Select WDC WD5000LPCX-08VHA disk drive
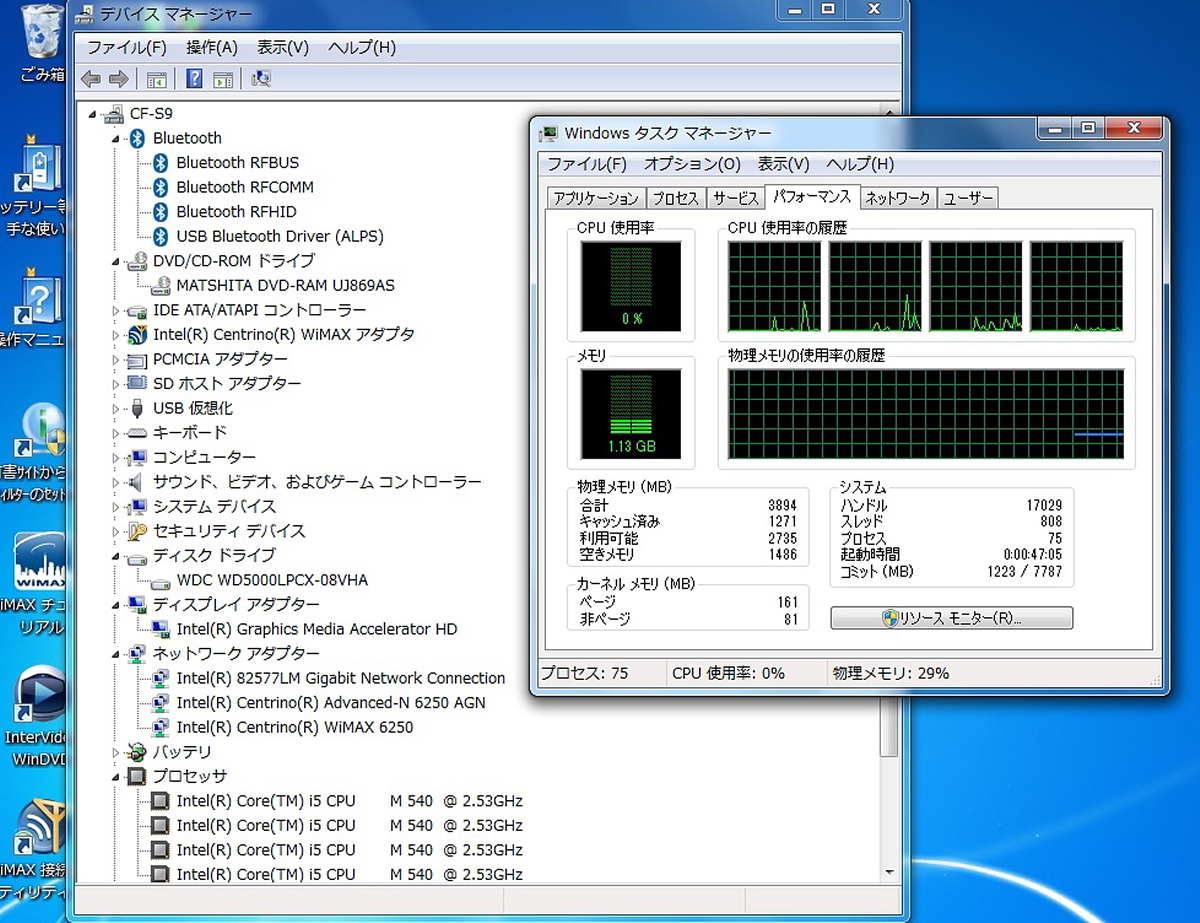The width and height of the screenshot is (1200, 923). click(272, 580)
